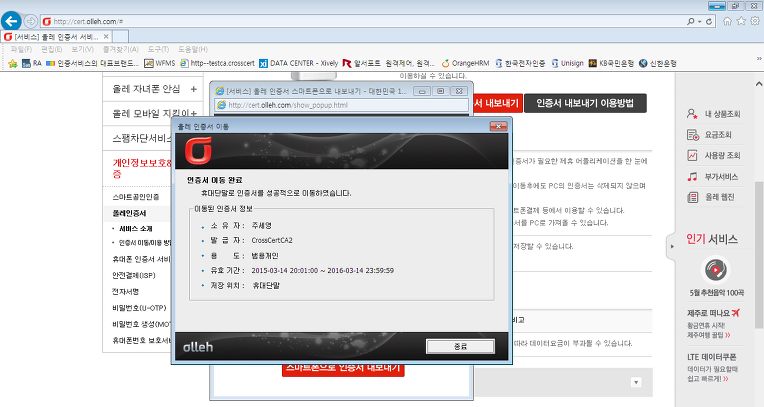Open the 신한은행 bookmark

(x=658, y=63)
